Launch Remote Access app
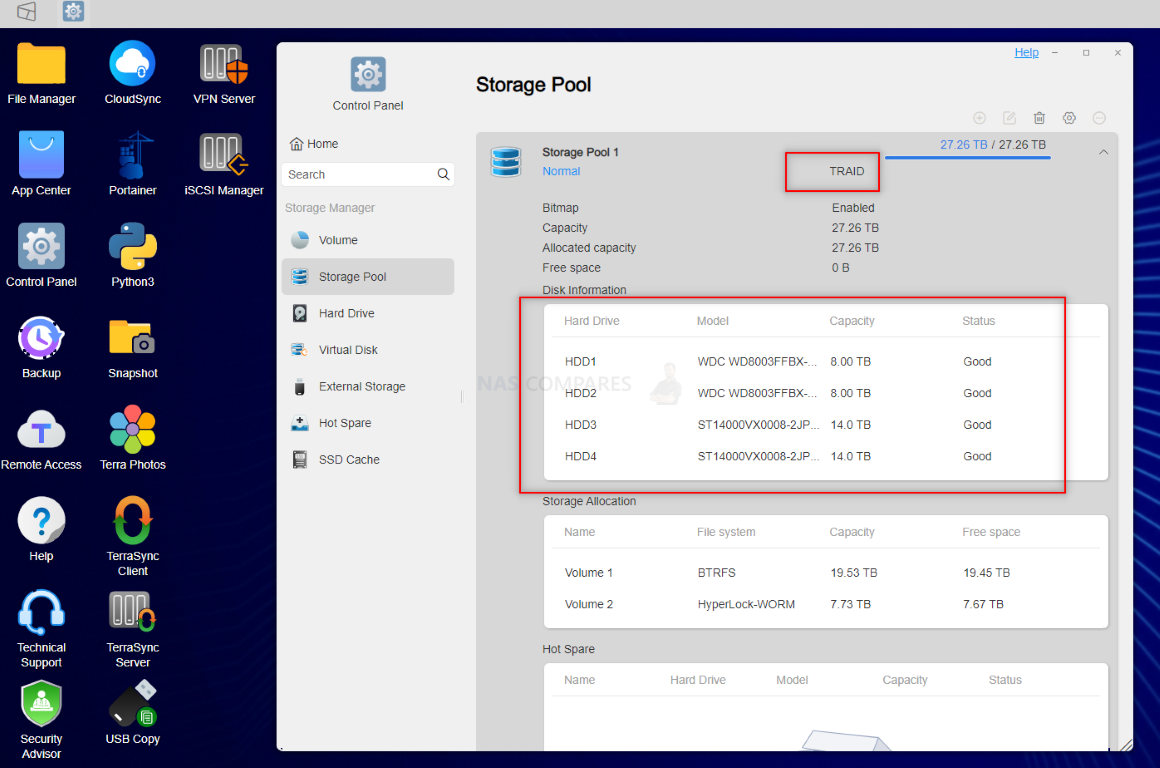Viewport: 1160px width, 768px height. click(x=41, y=439)
